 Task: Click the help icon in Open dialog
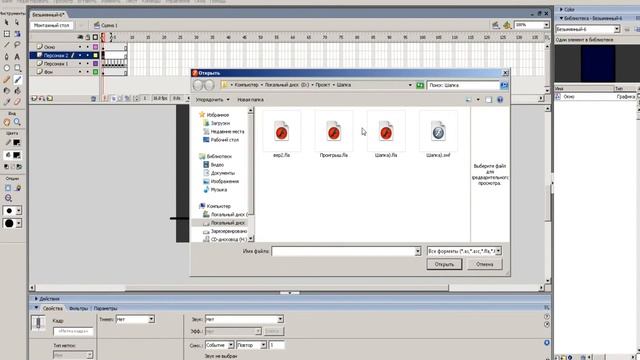coord(500,100)
